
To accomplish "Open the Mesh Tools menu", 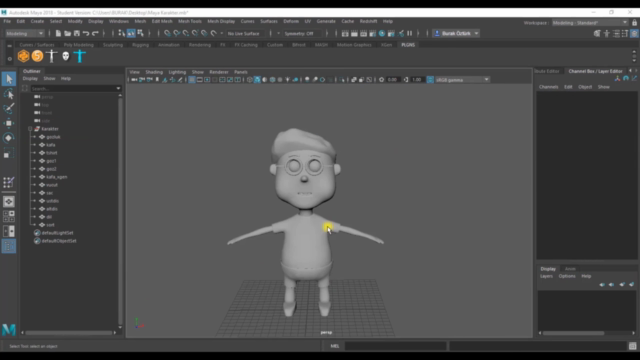I will point(190,21).
